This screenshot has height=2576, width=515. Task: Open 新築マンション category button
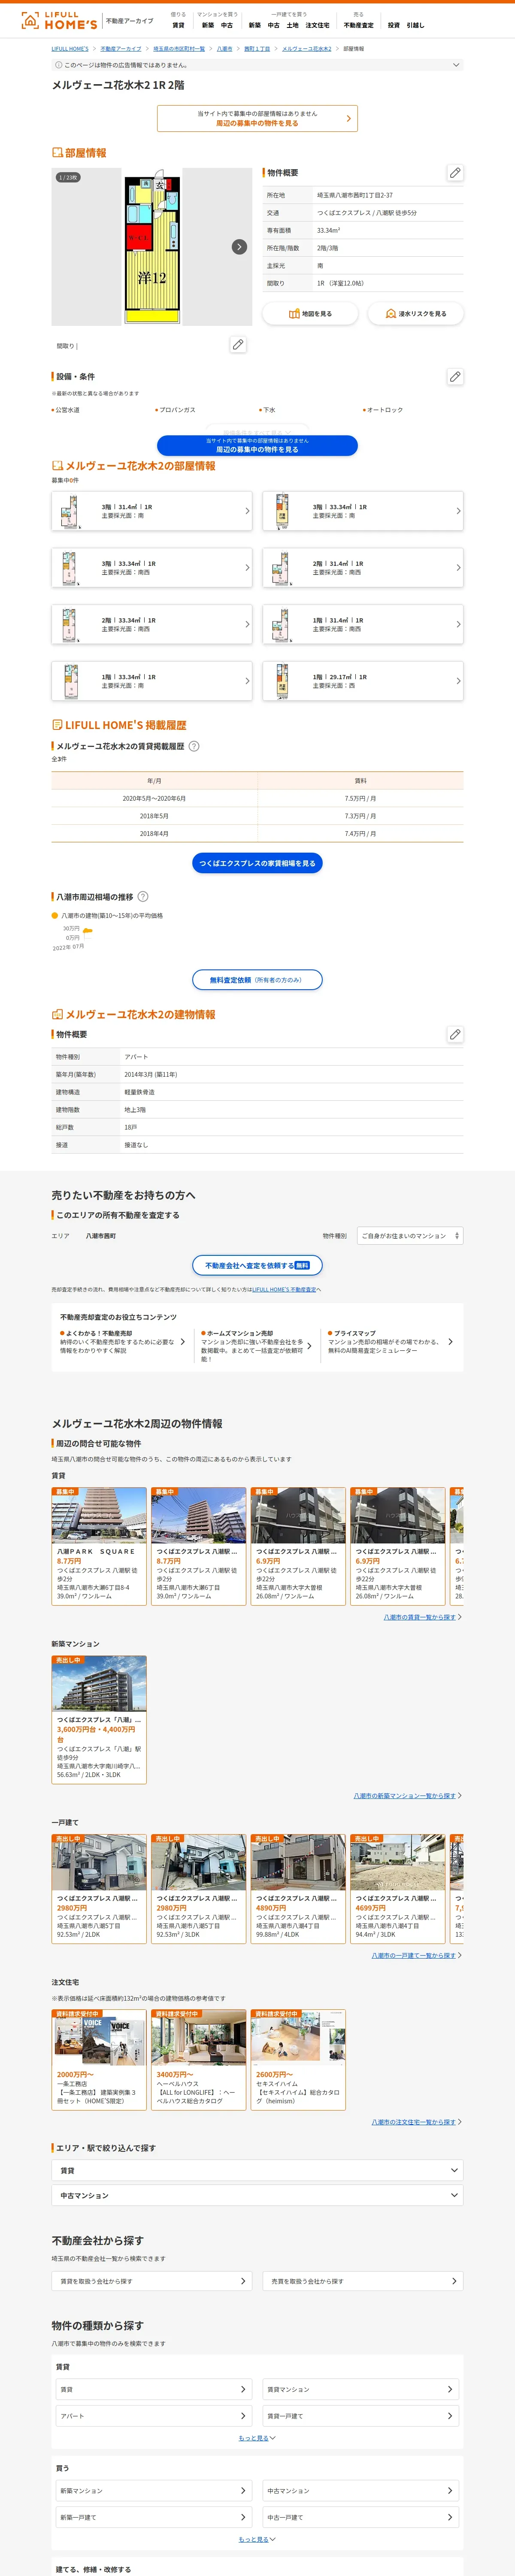tap(154, 2491)
